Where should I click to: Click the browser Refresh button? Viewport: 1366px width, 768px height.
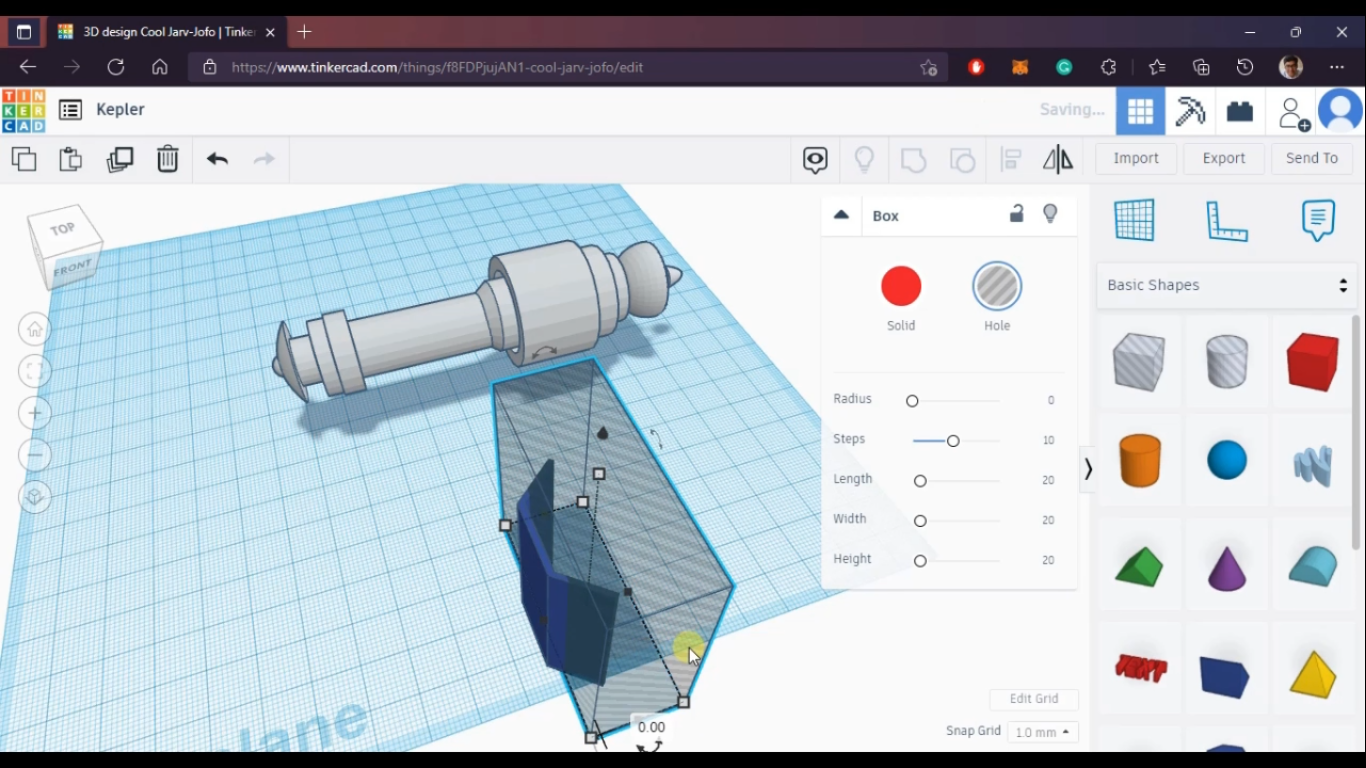(116, 67)
